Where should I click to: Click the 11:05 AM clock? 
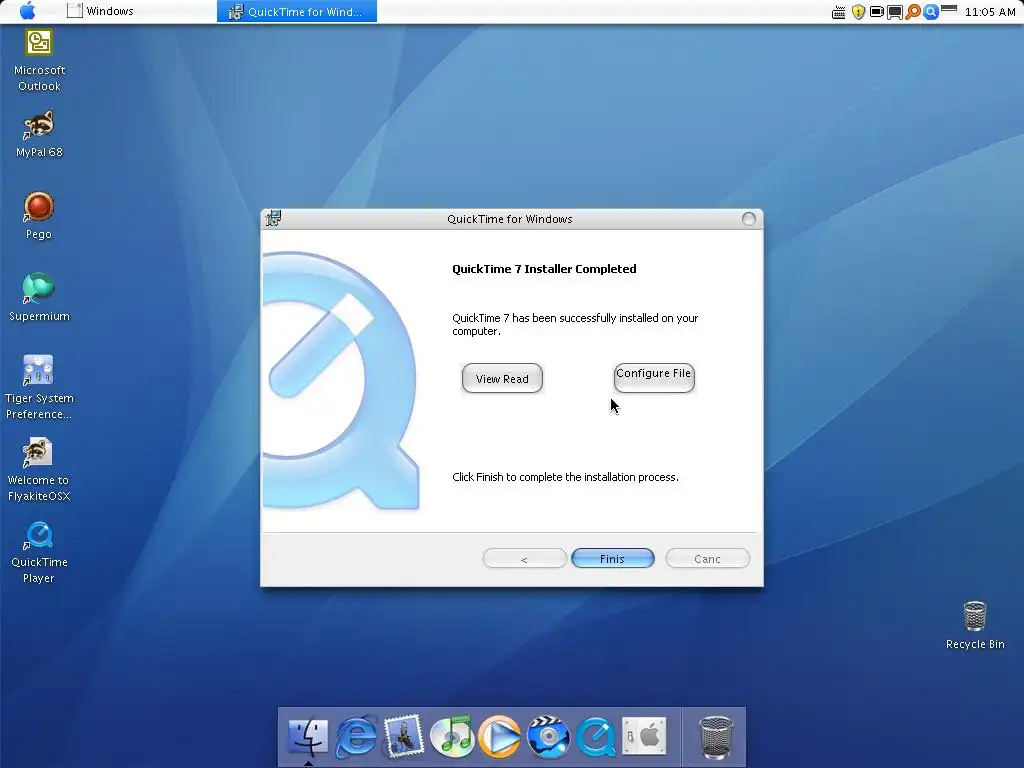(990, 12)
